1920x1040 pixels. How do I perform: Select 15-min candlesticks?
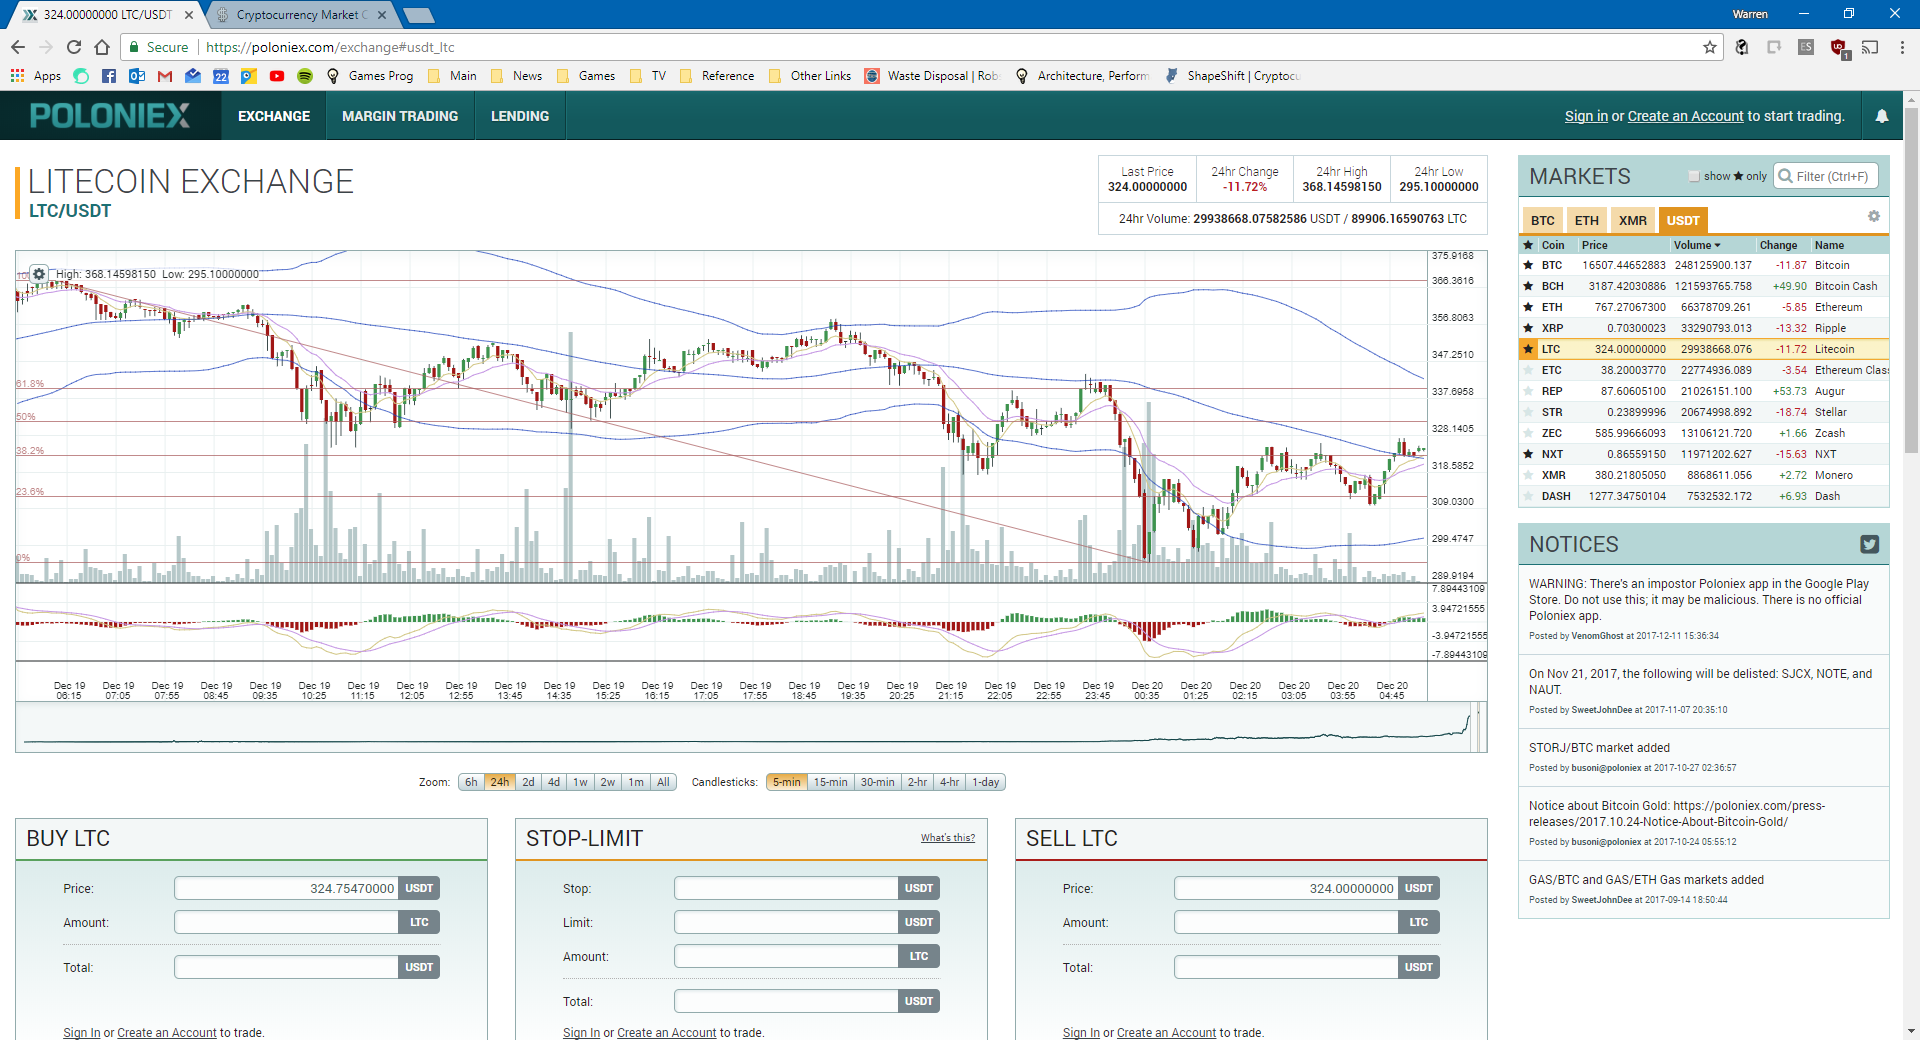(830, 782)
